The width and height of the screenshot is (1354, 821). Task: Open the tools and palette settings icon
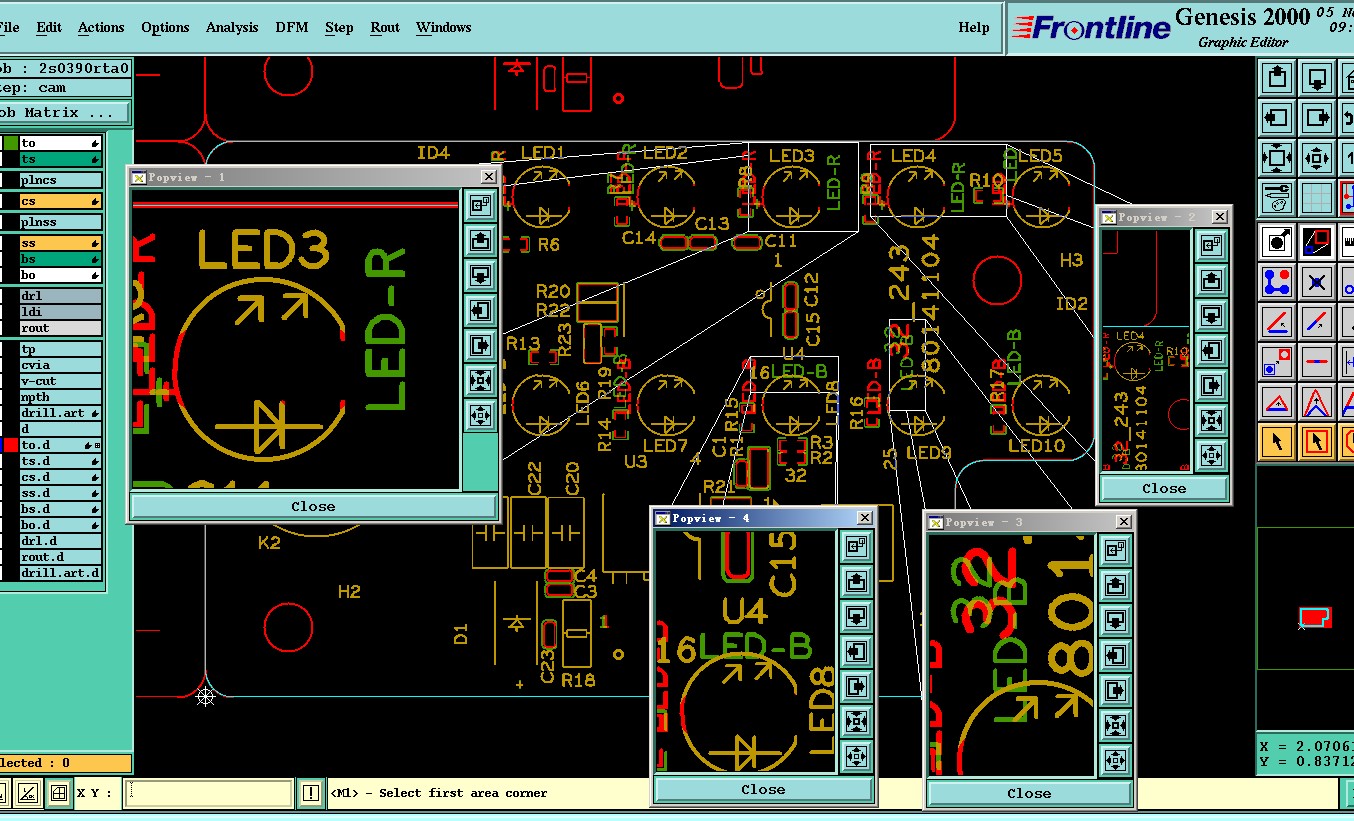click(1277, 198)
